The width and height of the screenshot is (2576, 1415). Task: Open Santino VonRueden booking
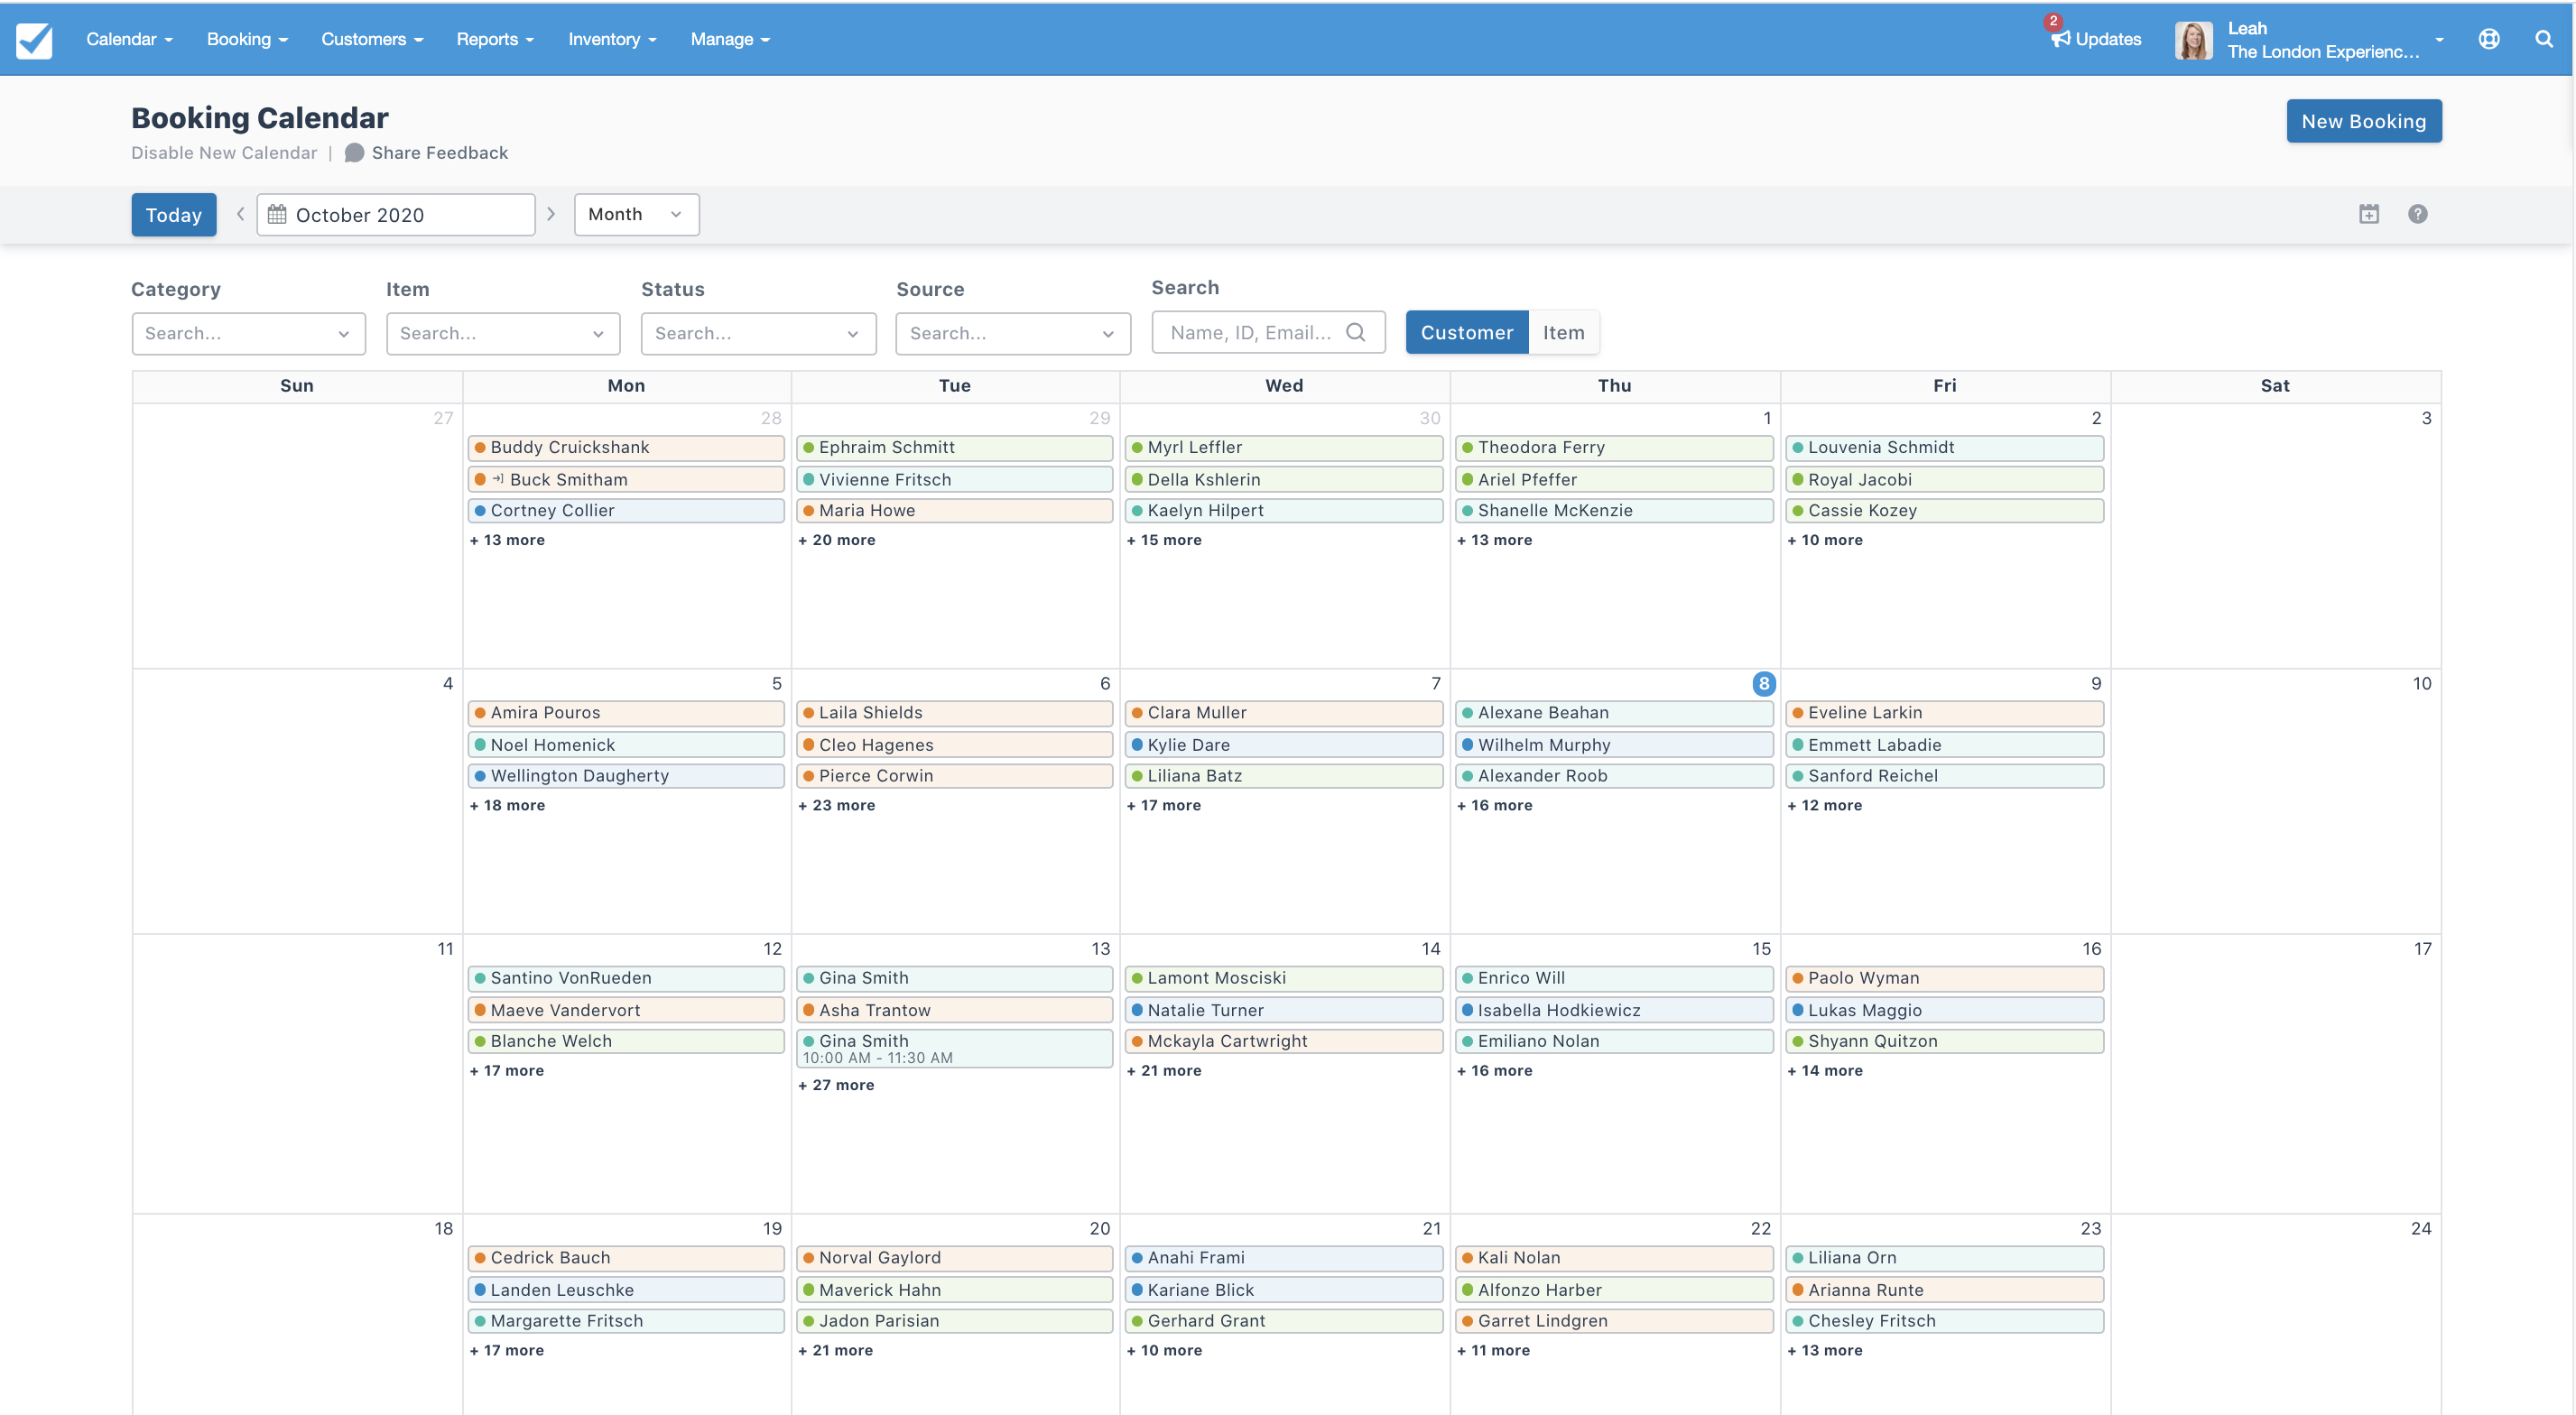click(626, 977)
